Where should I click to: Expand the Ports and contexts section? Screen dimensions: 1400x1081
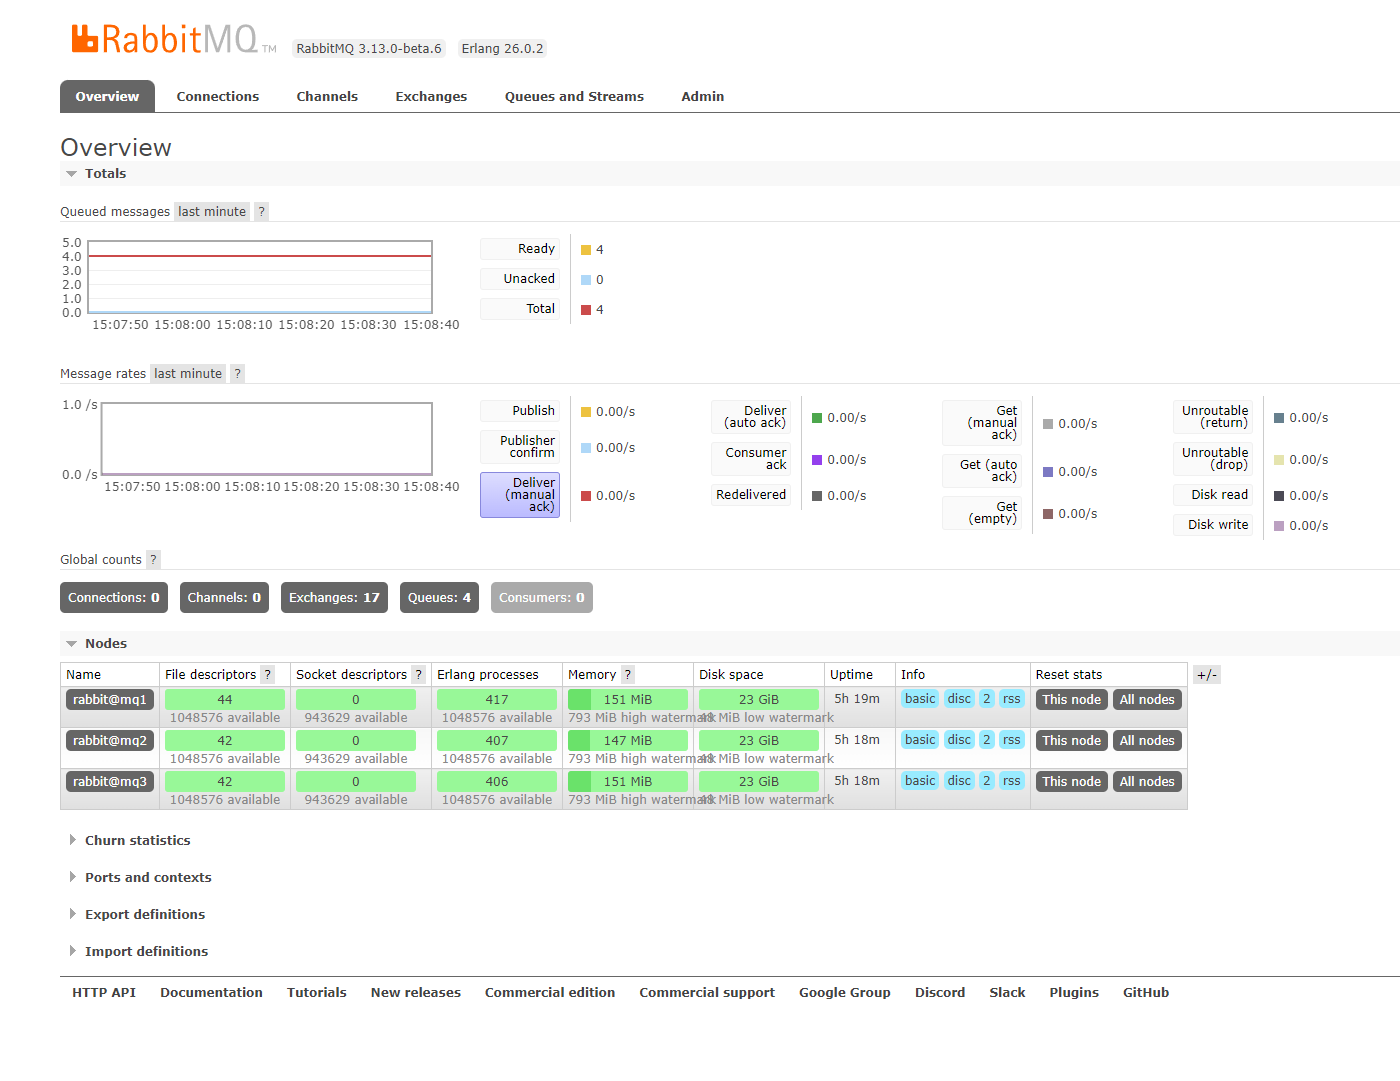pos(148,878)
